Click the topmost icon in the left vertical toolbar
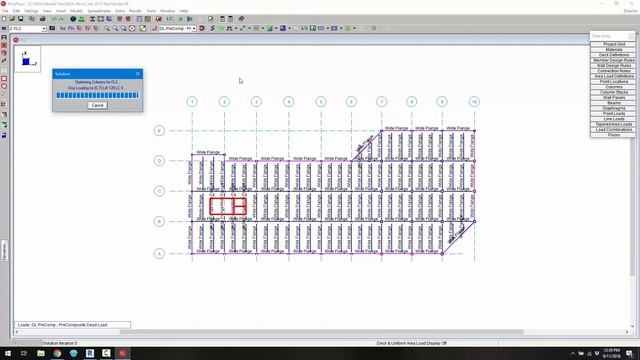The height and width of the screenshot is (360, 640). (x=4, y=38)
